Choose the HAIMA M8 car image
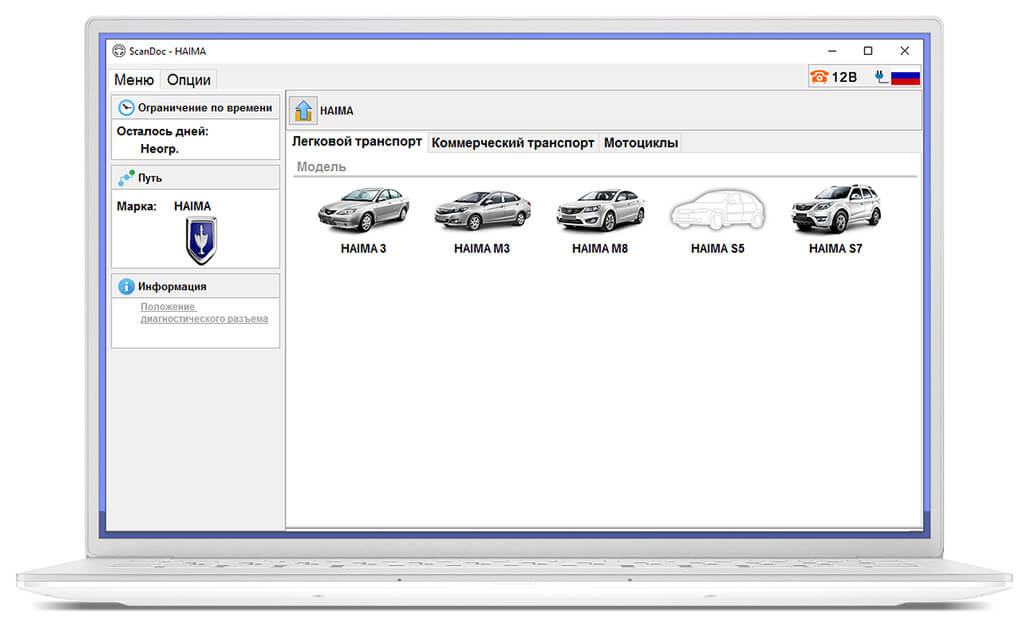This screenshot has width=1024, height=626. point(600,210)
